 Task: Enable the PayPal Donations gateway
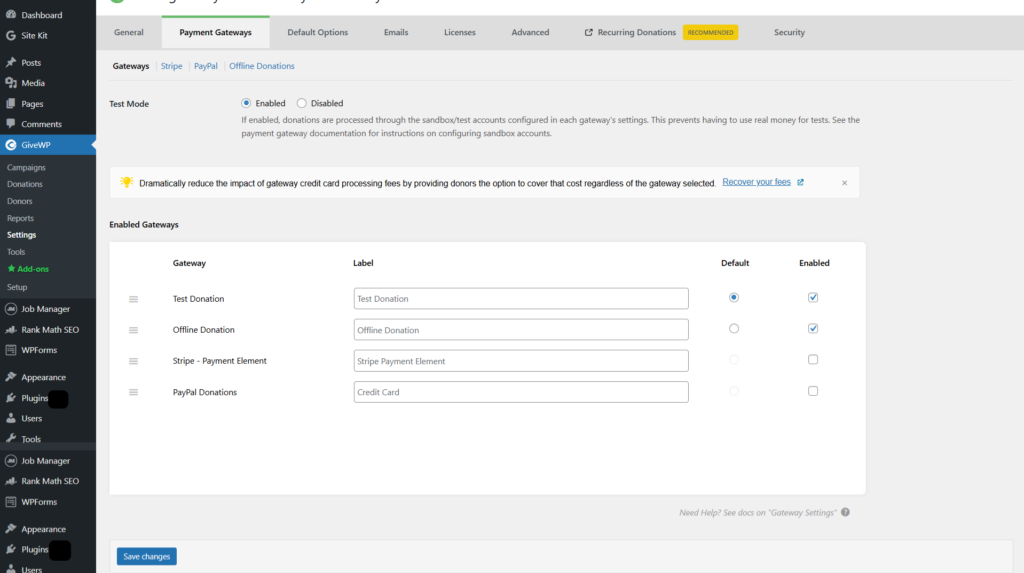(813, 391)
